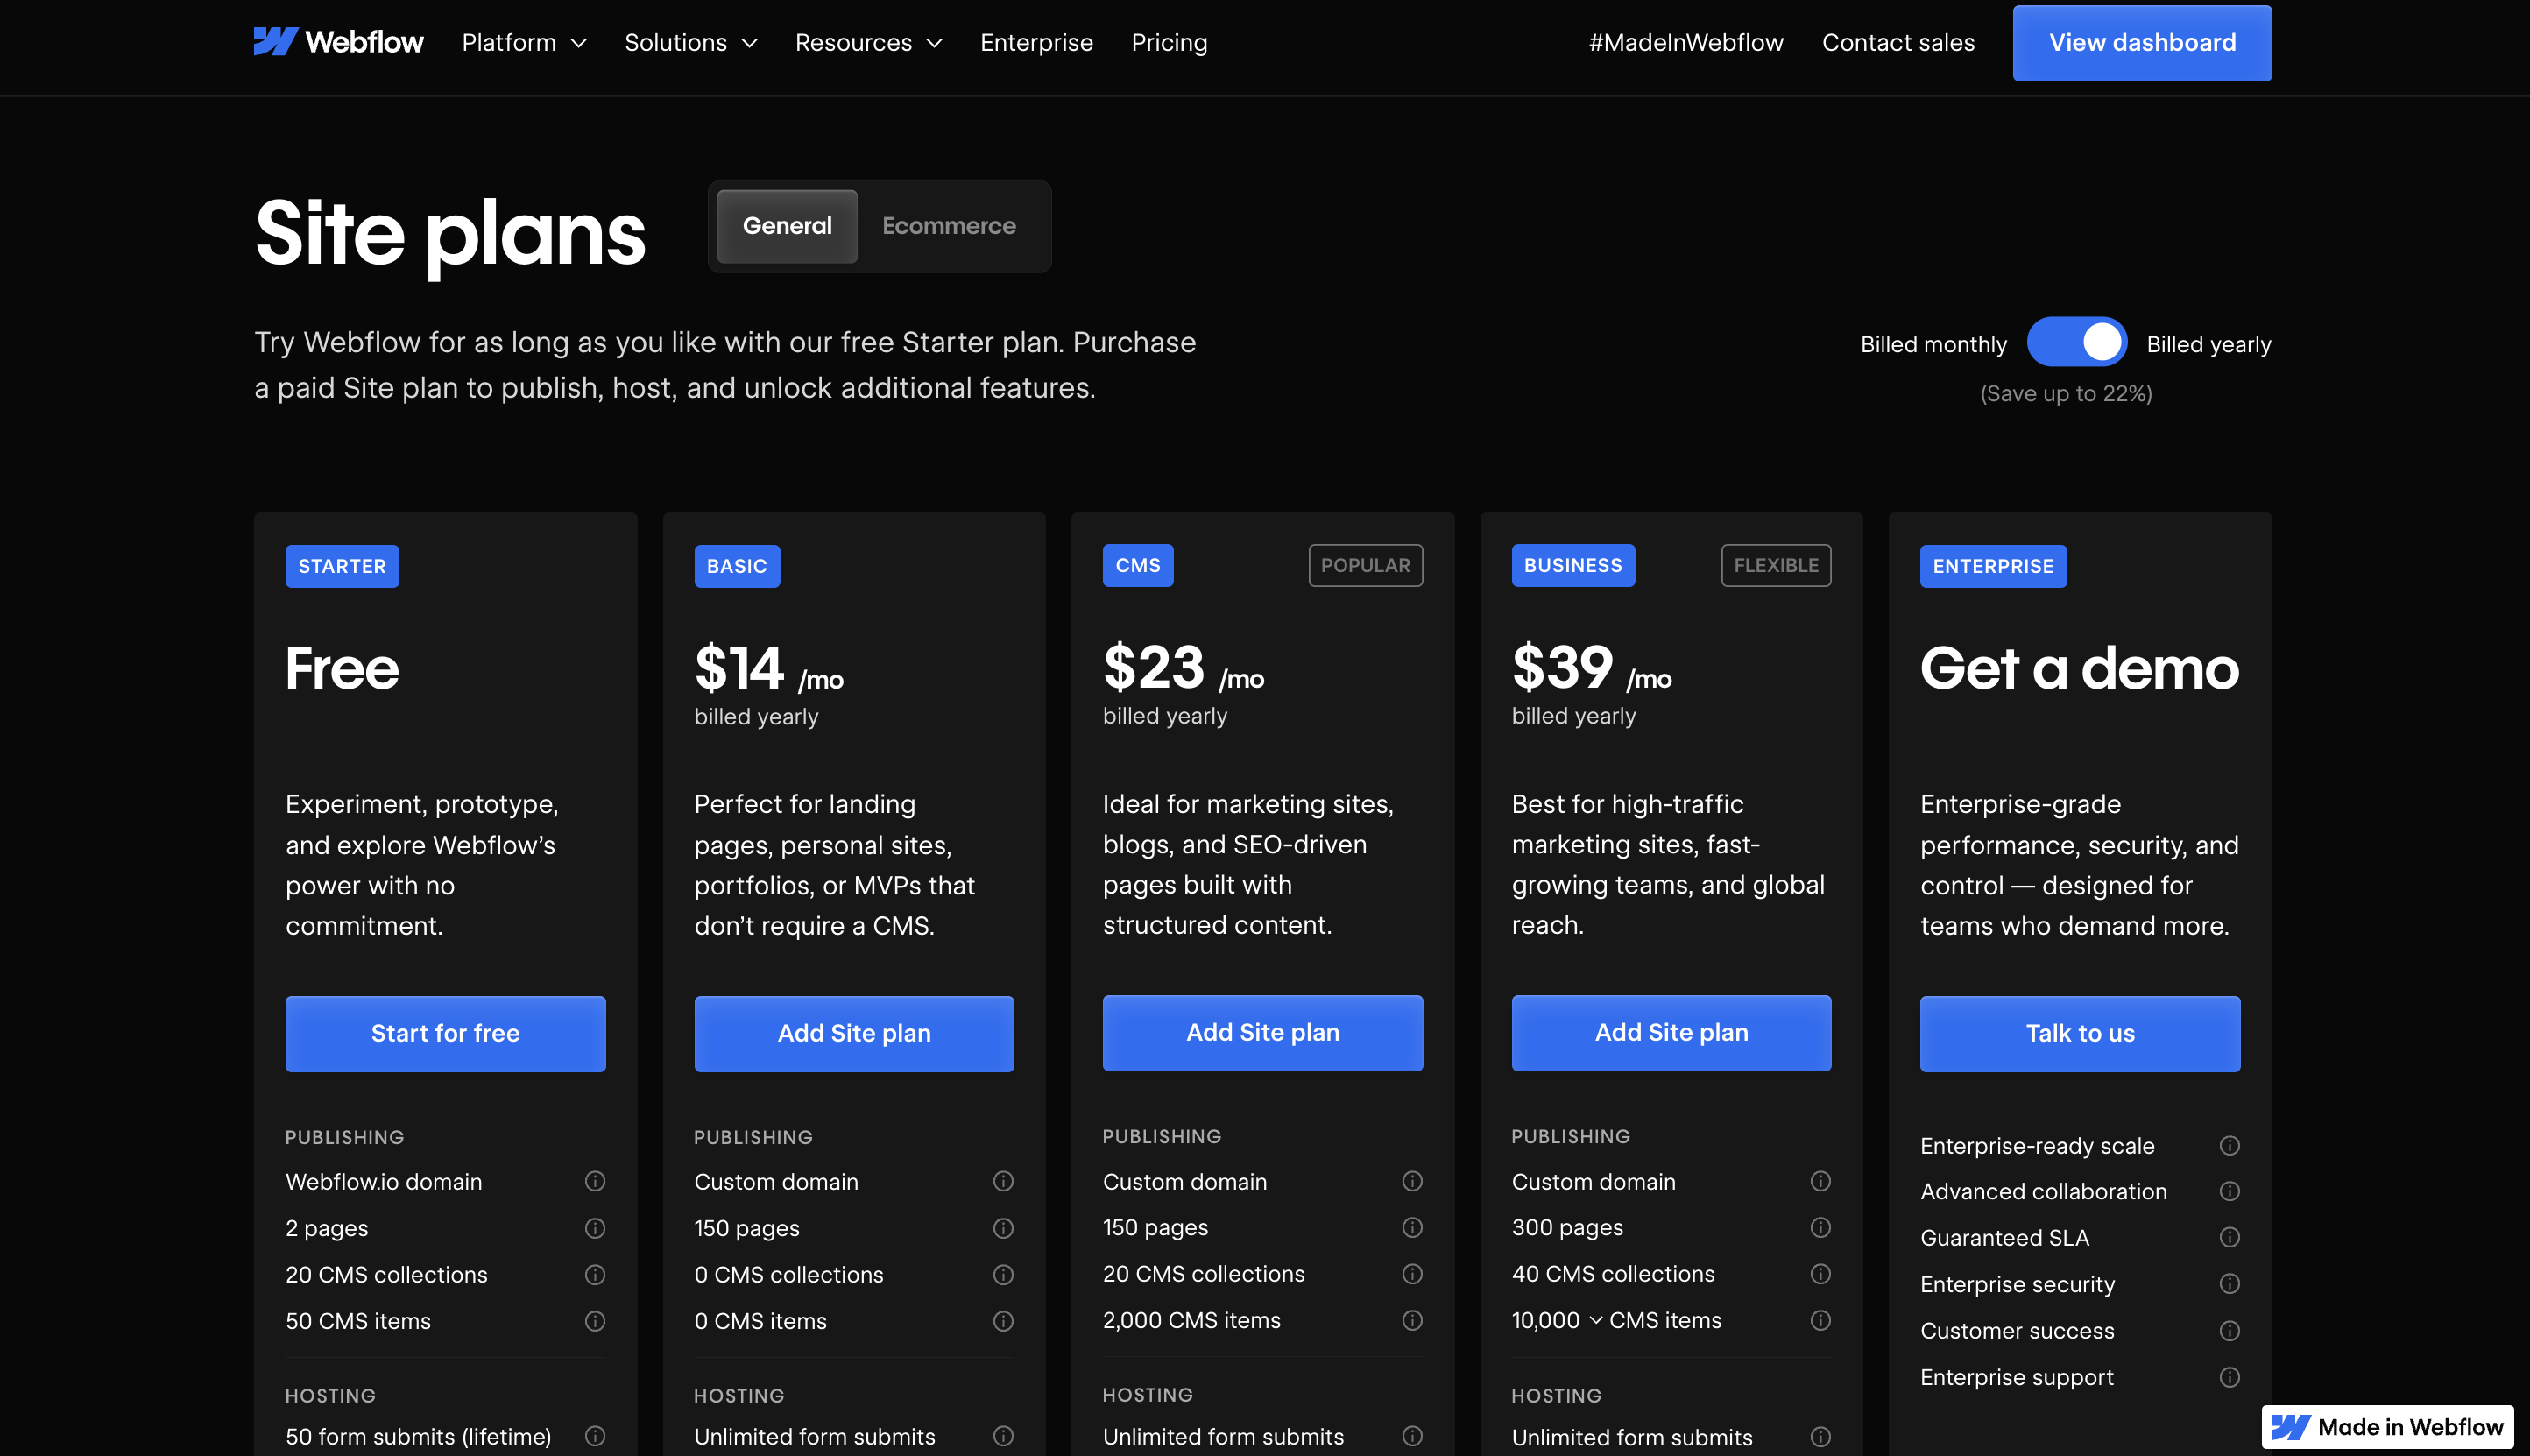Show info for Starter 20 CMS collections
Viewport: 2530px width, 1456px height.
(x=595, y=1274)
